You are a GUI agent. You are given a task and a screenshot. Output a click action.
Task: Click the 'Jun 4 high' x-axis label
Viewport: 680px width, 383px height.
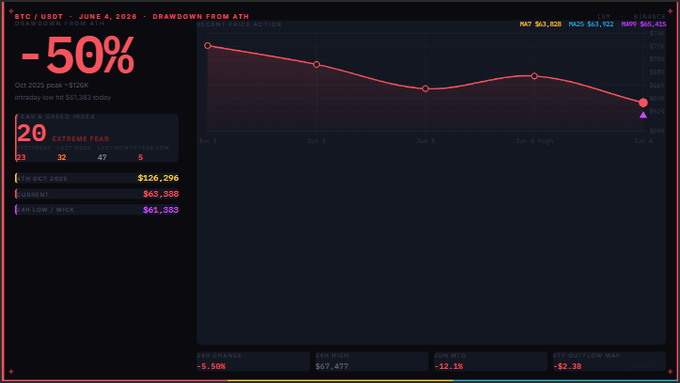point(534,141)
